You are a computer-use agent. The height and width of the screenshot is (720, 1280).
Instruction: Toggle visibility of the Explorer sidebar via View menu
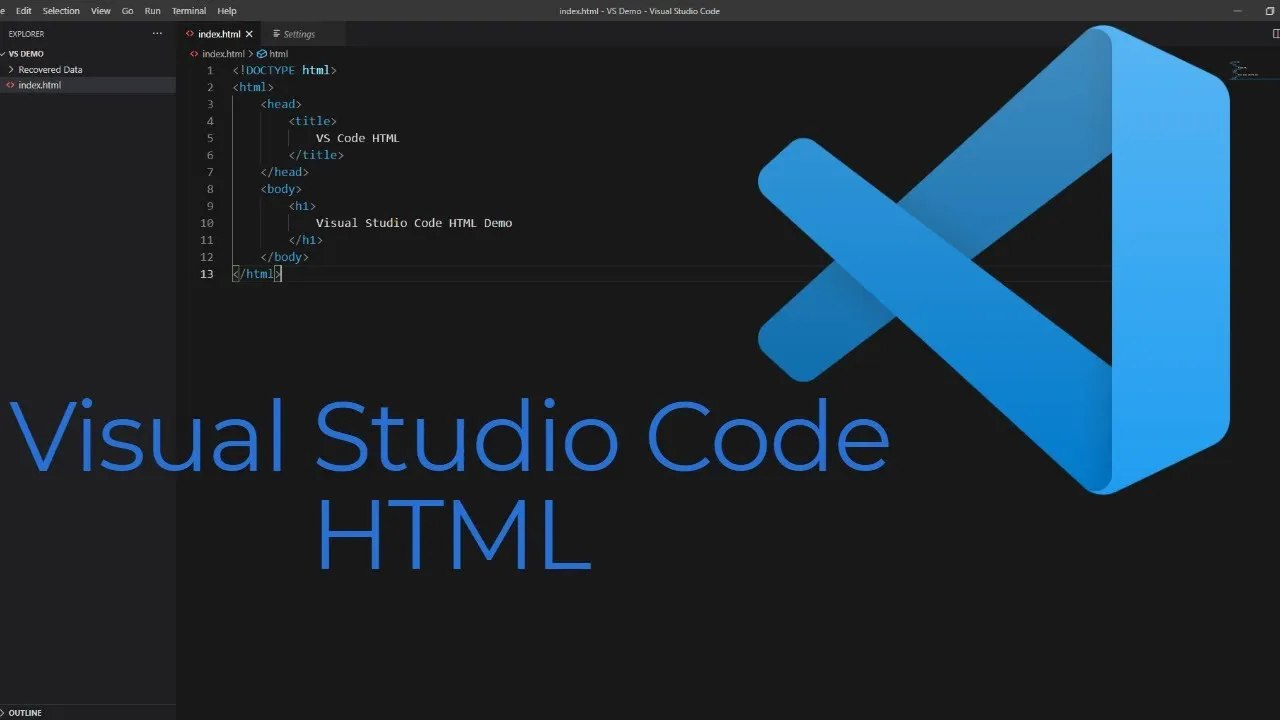click(x=100, y=11)
